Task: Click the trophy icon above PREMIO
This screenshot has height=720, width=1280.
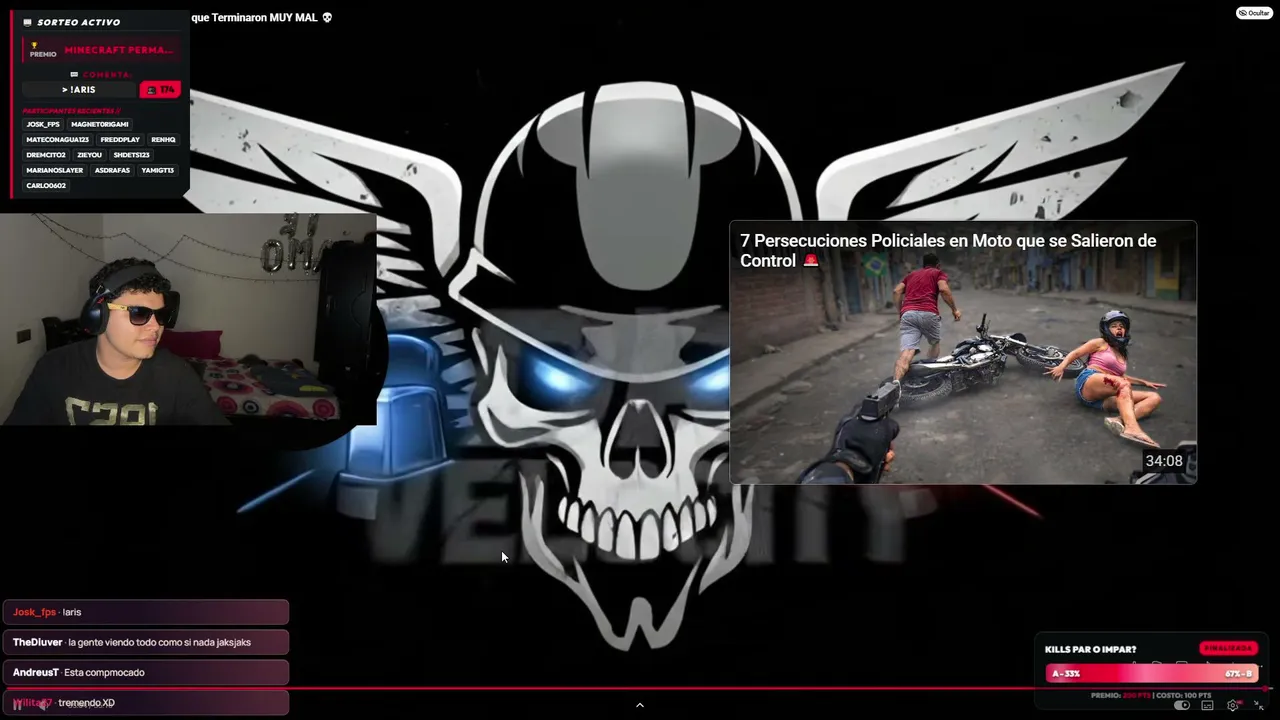Action: pyautogui.click(x=34, y=45)
